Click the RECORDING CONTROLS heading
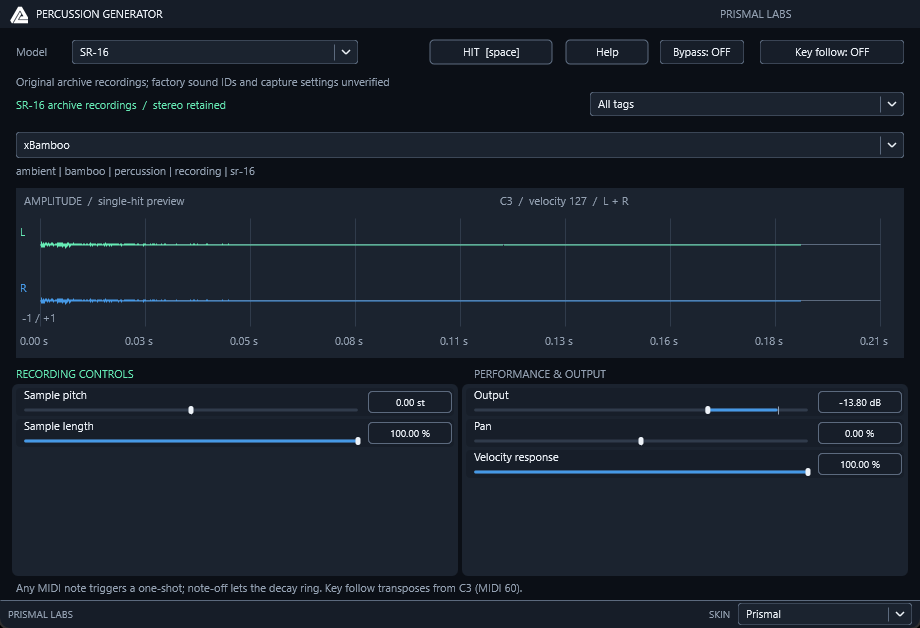920x628 pixels. click(75, 374)
